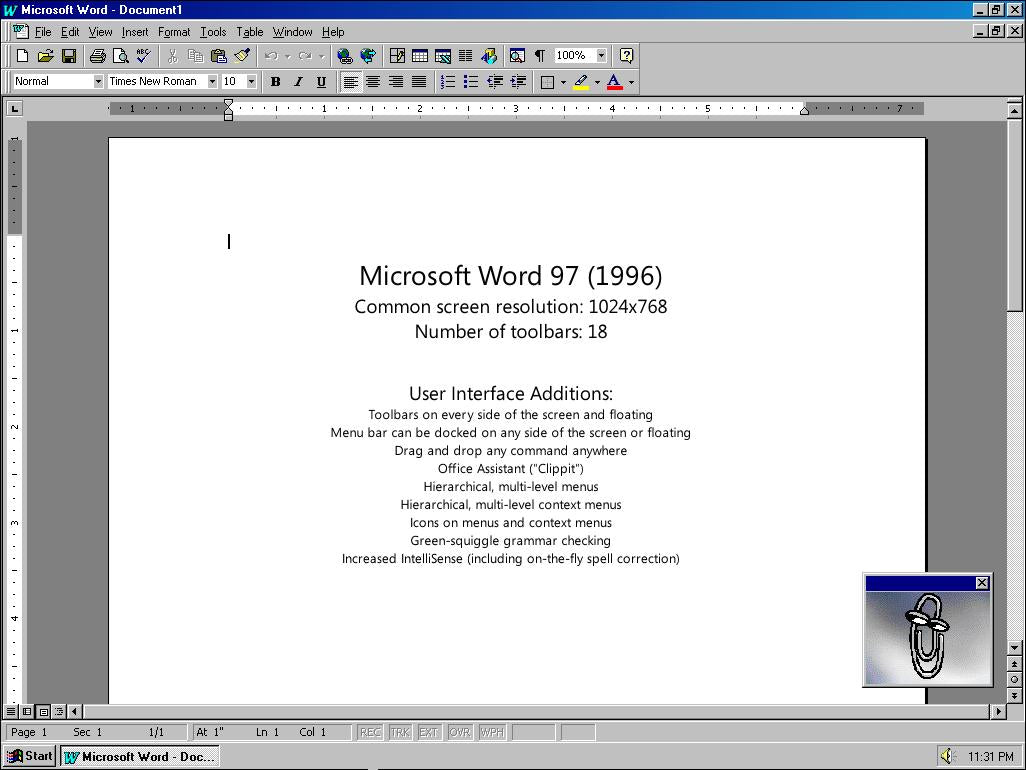Open the Times New Roman font dropdown

[212, 82]
